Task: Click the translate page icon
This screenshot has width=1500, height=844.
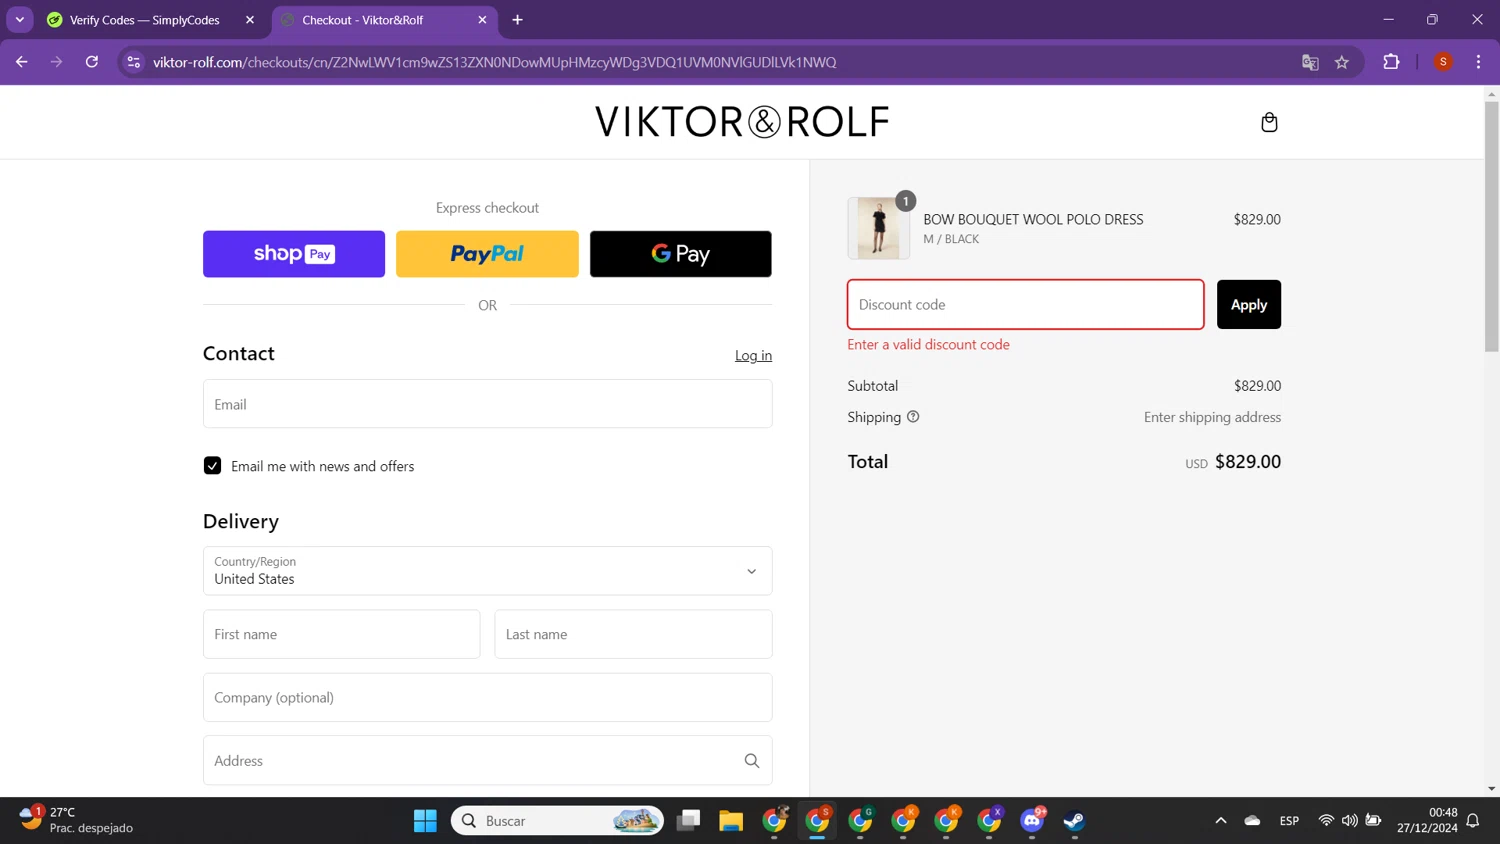Action: pos(1310,62)
